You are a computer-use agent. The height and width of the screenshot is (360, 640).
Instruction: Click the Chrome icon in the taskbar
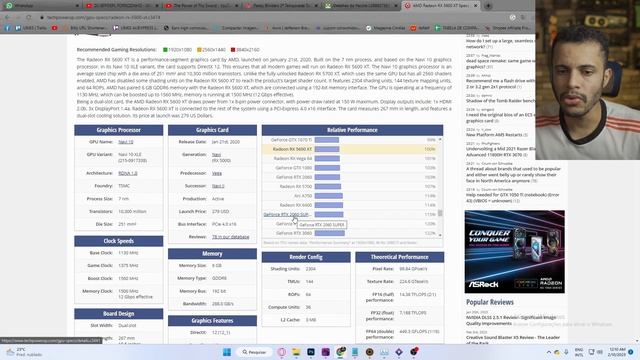tap(340, 352)
